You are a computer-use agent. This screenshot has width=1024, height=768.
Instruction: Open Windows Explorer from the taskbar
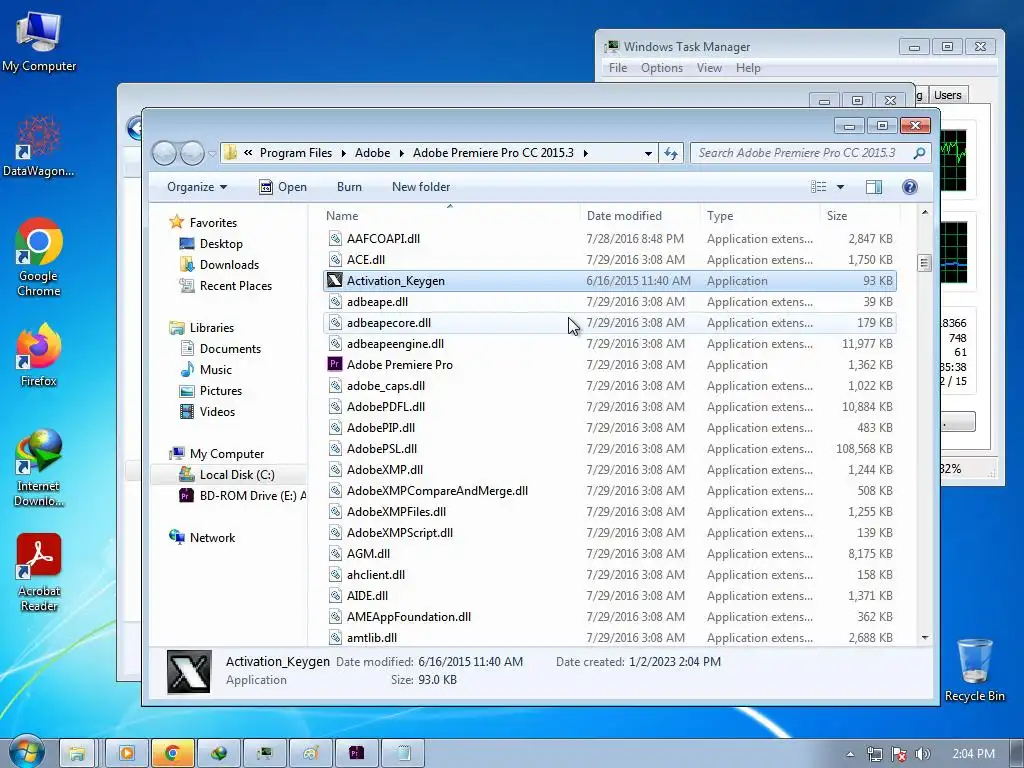click(x=77, y=753)
